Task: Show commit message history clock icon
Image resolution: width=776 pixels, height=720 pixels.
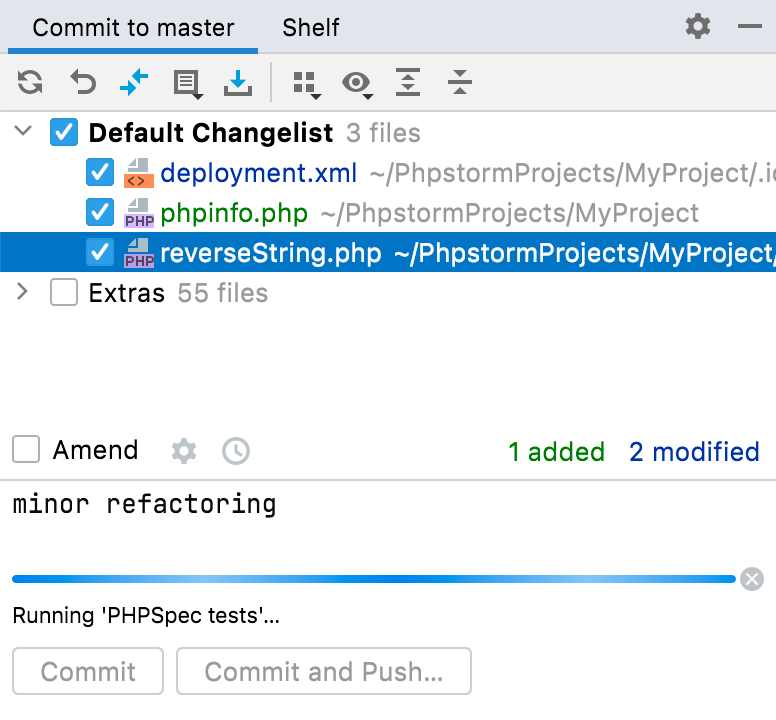Action: coord(236,451)
